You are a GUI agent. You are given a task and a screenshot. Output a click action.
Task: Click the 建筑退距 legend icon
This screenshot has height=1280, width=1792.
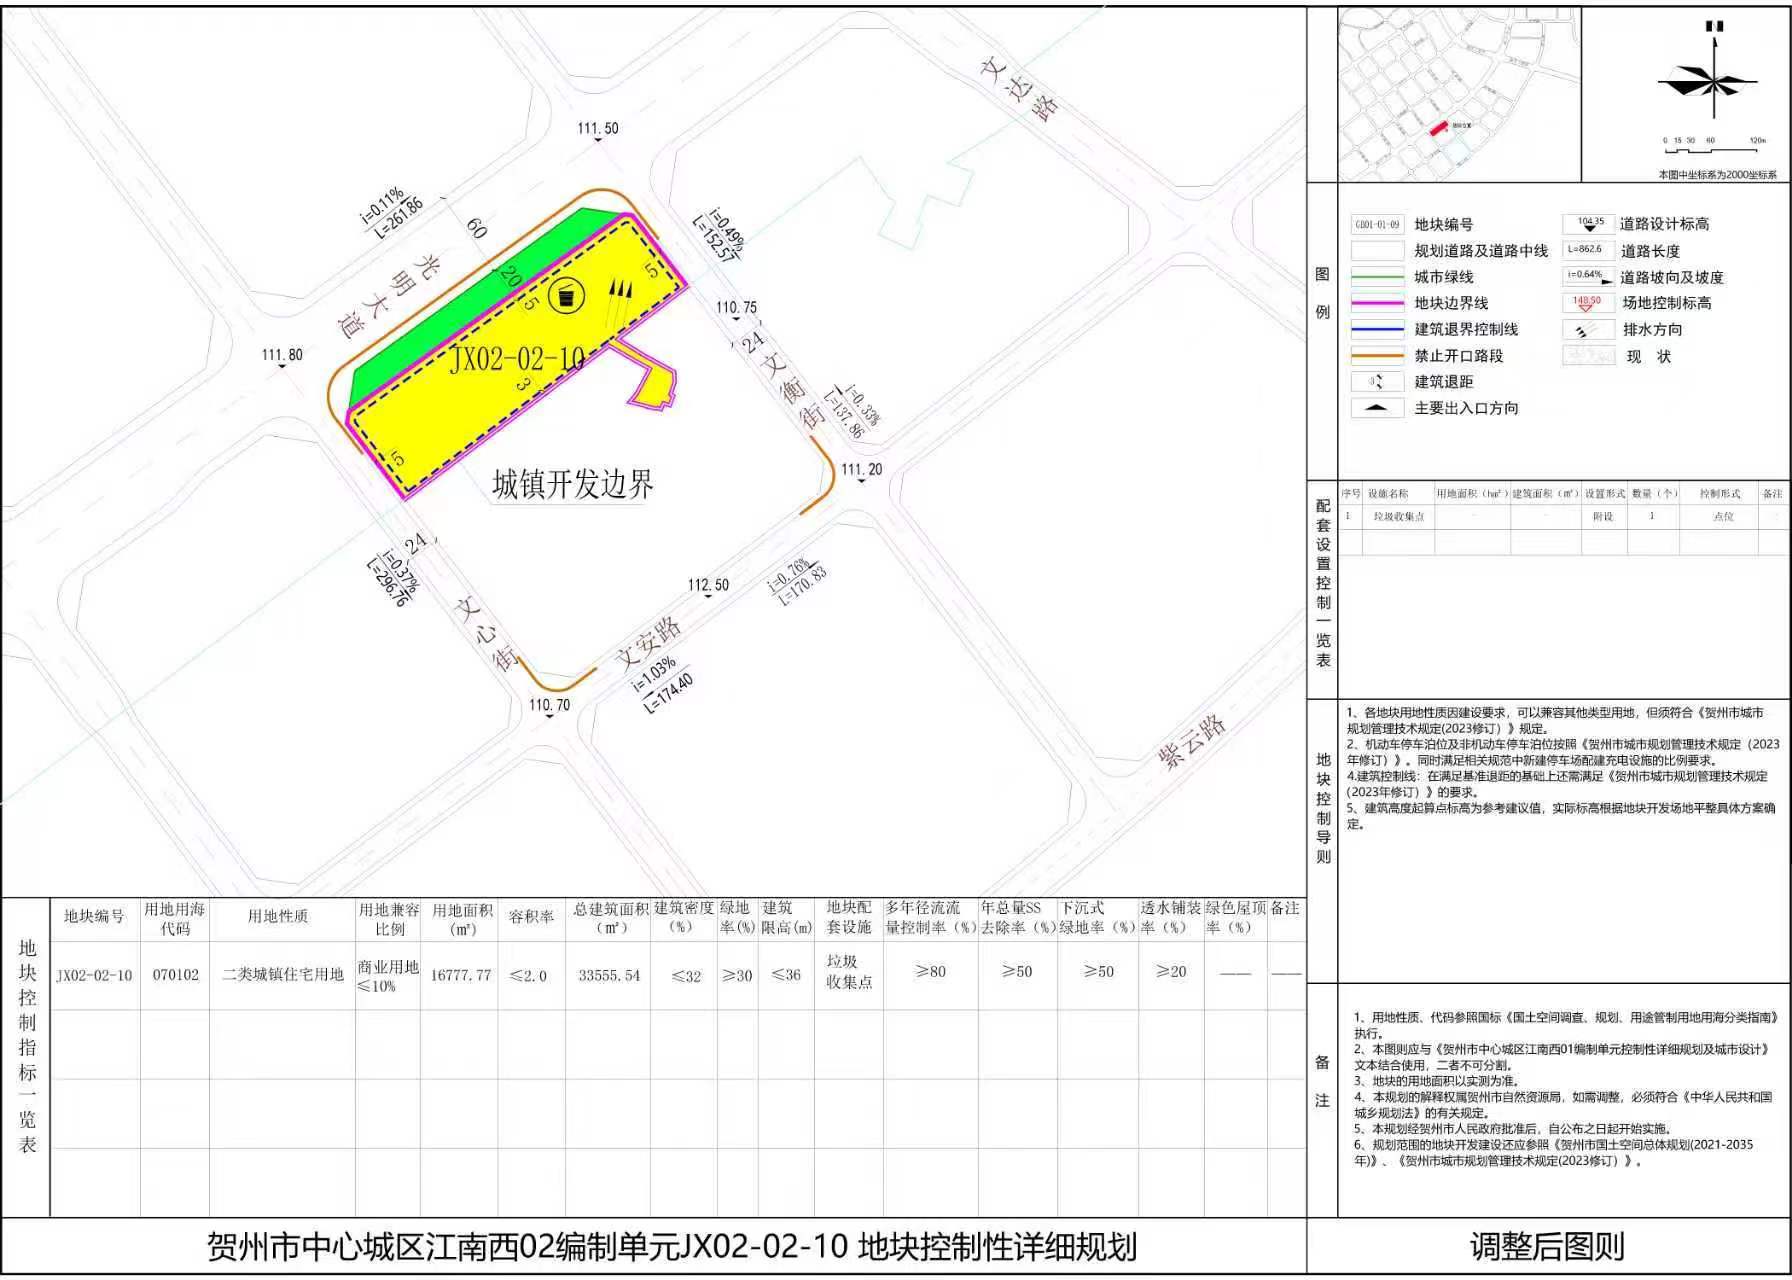point(1377,382)
